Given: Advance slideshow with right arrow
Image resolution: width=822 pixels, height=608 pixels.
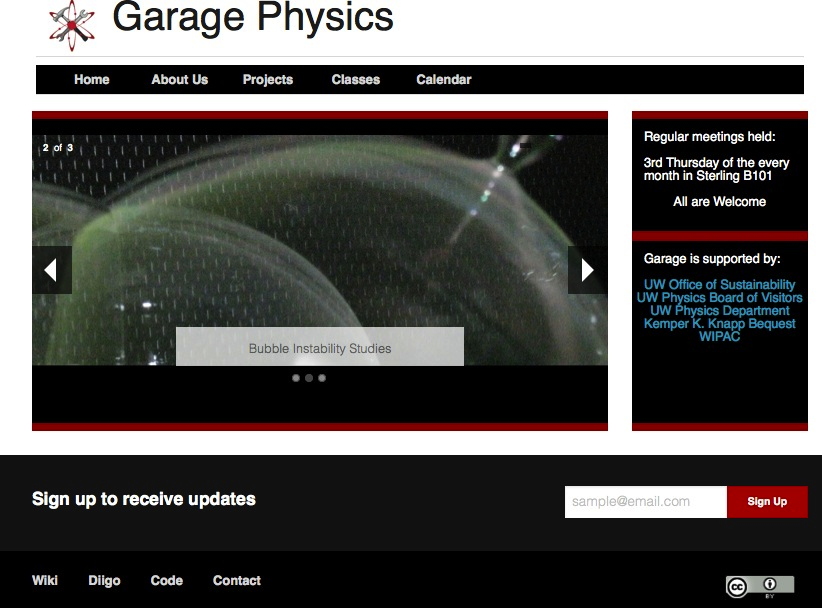Looking at the screenshot, I should (x=587, y=270).
